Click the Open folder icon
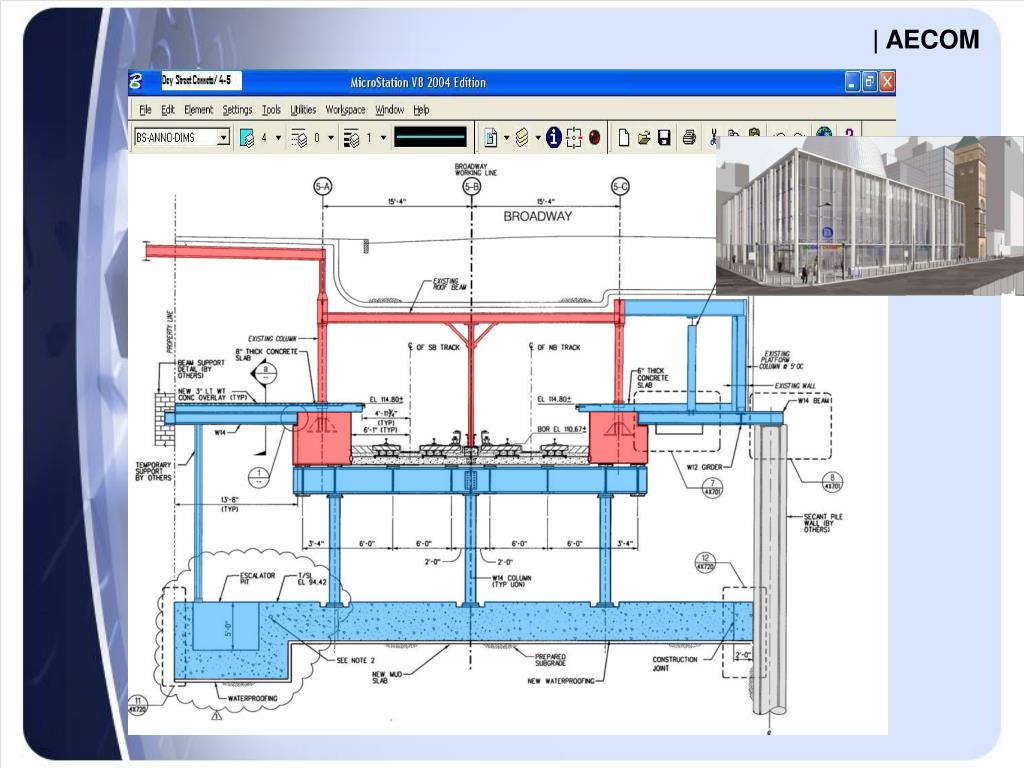This screenshot has height=768, width=1024. [x=644, y=138]
